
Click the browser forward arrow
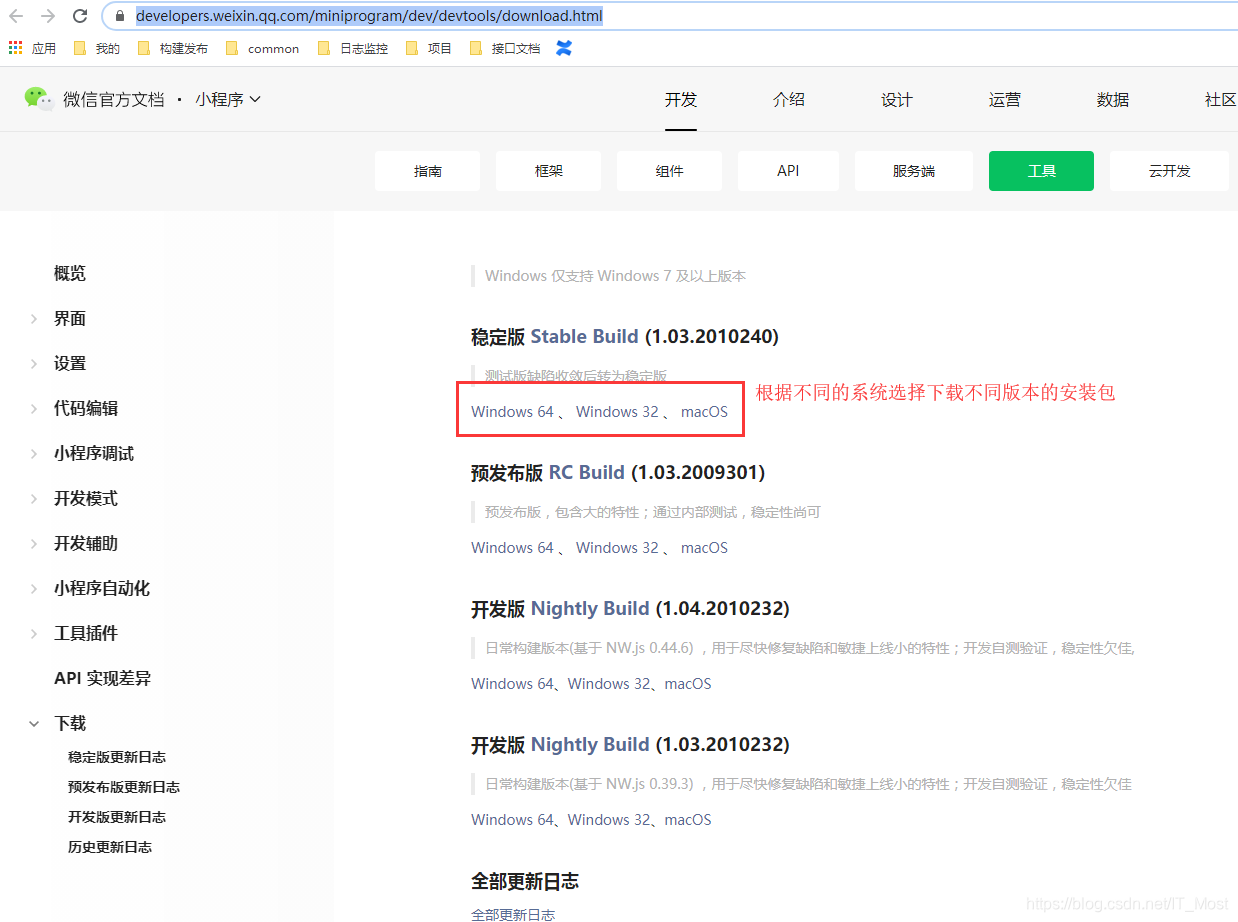point(48,16)
